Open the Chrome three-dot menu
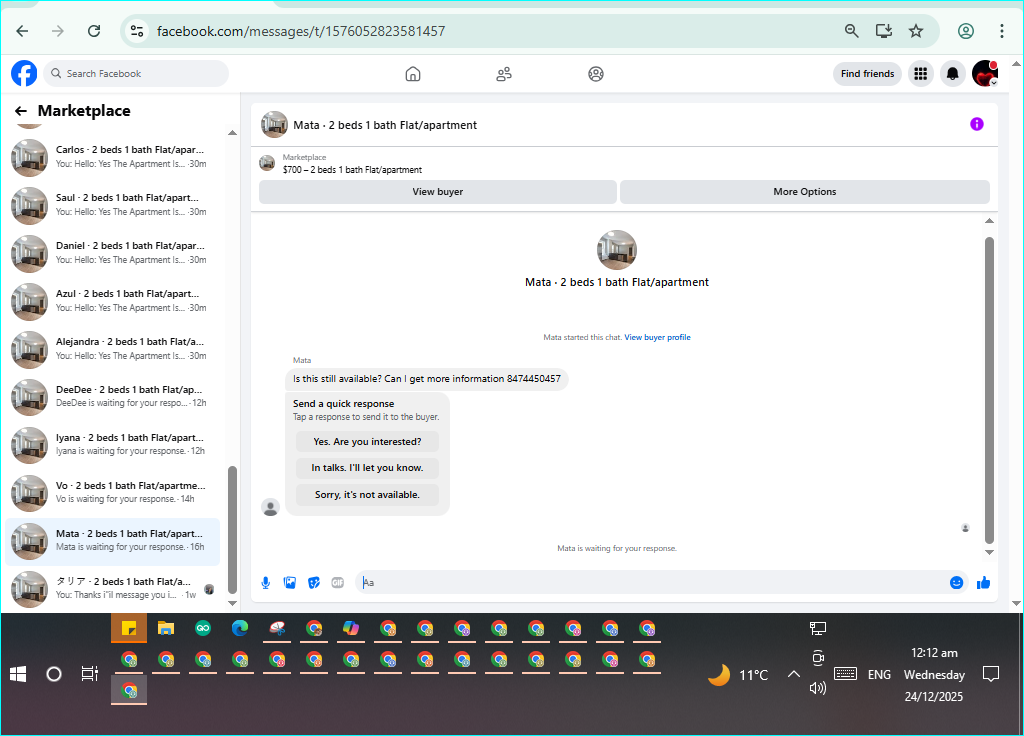This screenshot has width=1024, height=736. click(1001, 31)
